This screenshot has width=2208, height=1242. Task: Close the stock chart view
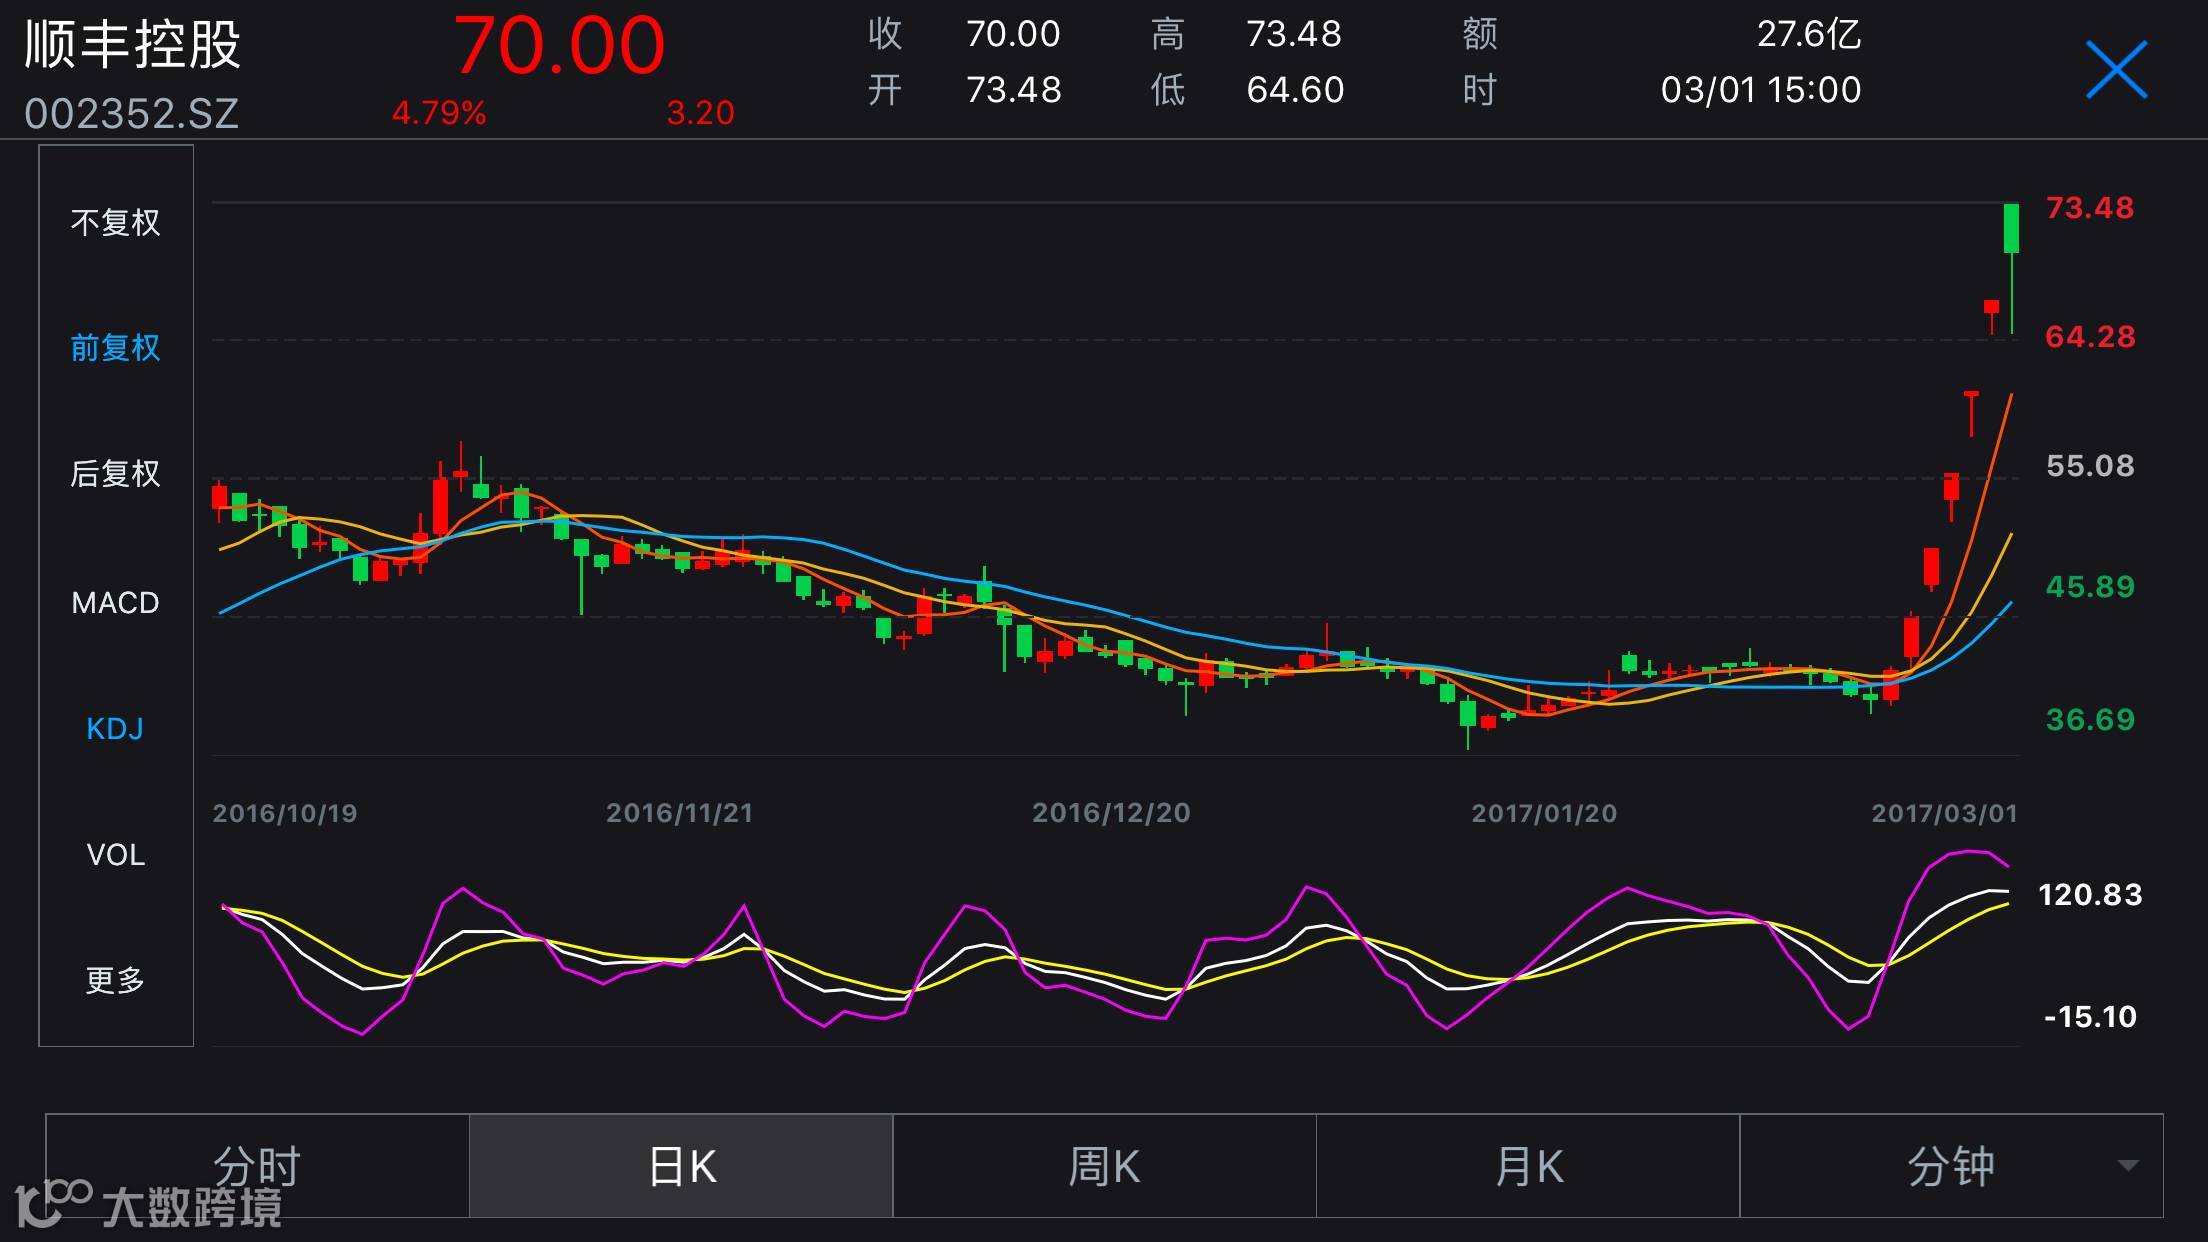(2116, 70)
